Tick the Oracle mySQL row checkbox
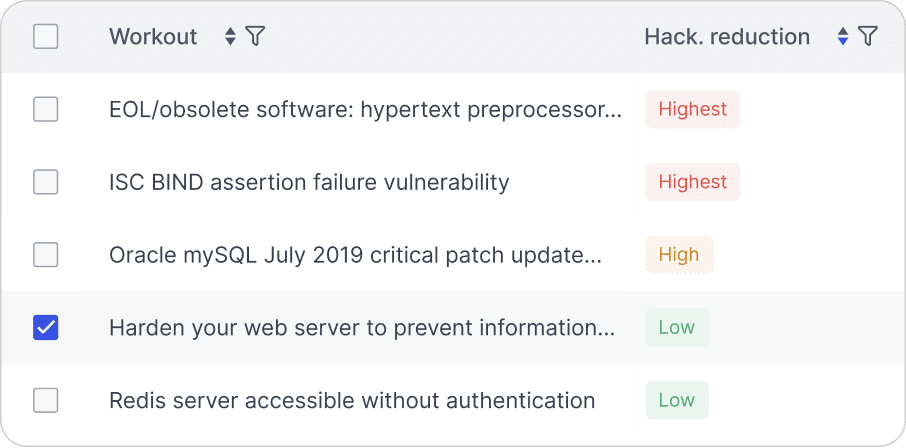Screen dimensions: 906x448 [x=46, y=255]
